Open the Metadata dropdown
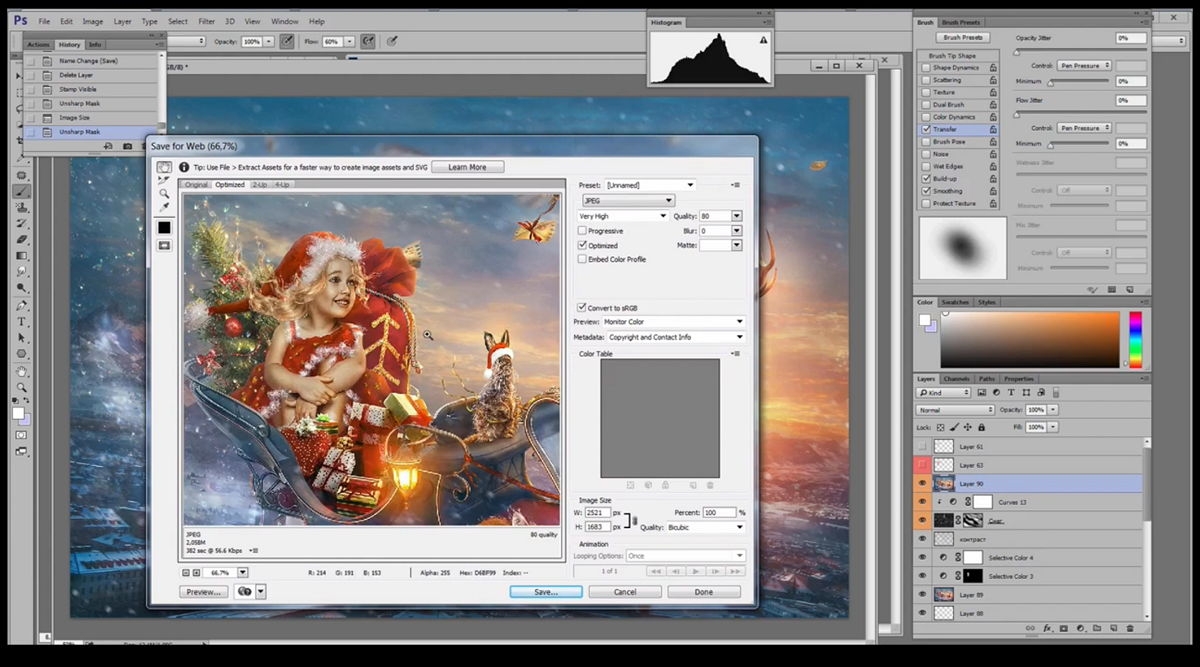Image resolution: width=1200 pixels, height=667 pixels. coord(676,337)
